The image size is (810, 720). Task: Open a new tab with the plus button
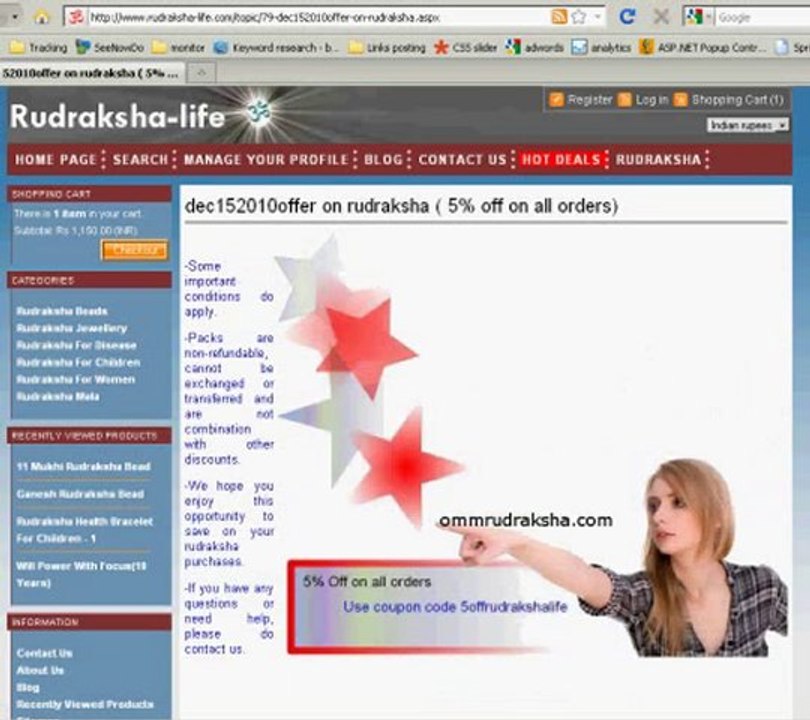[x=201, y=73]
